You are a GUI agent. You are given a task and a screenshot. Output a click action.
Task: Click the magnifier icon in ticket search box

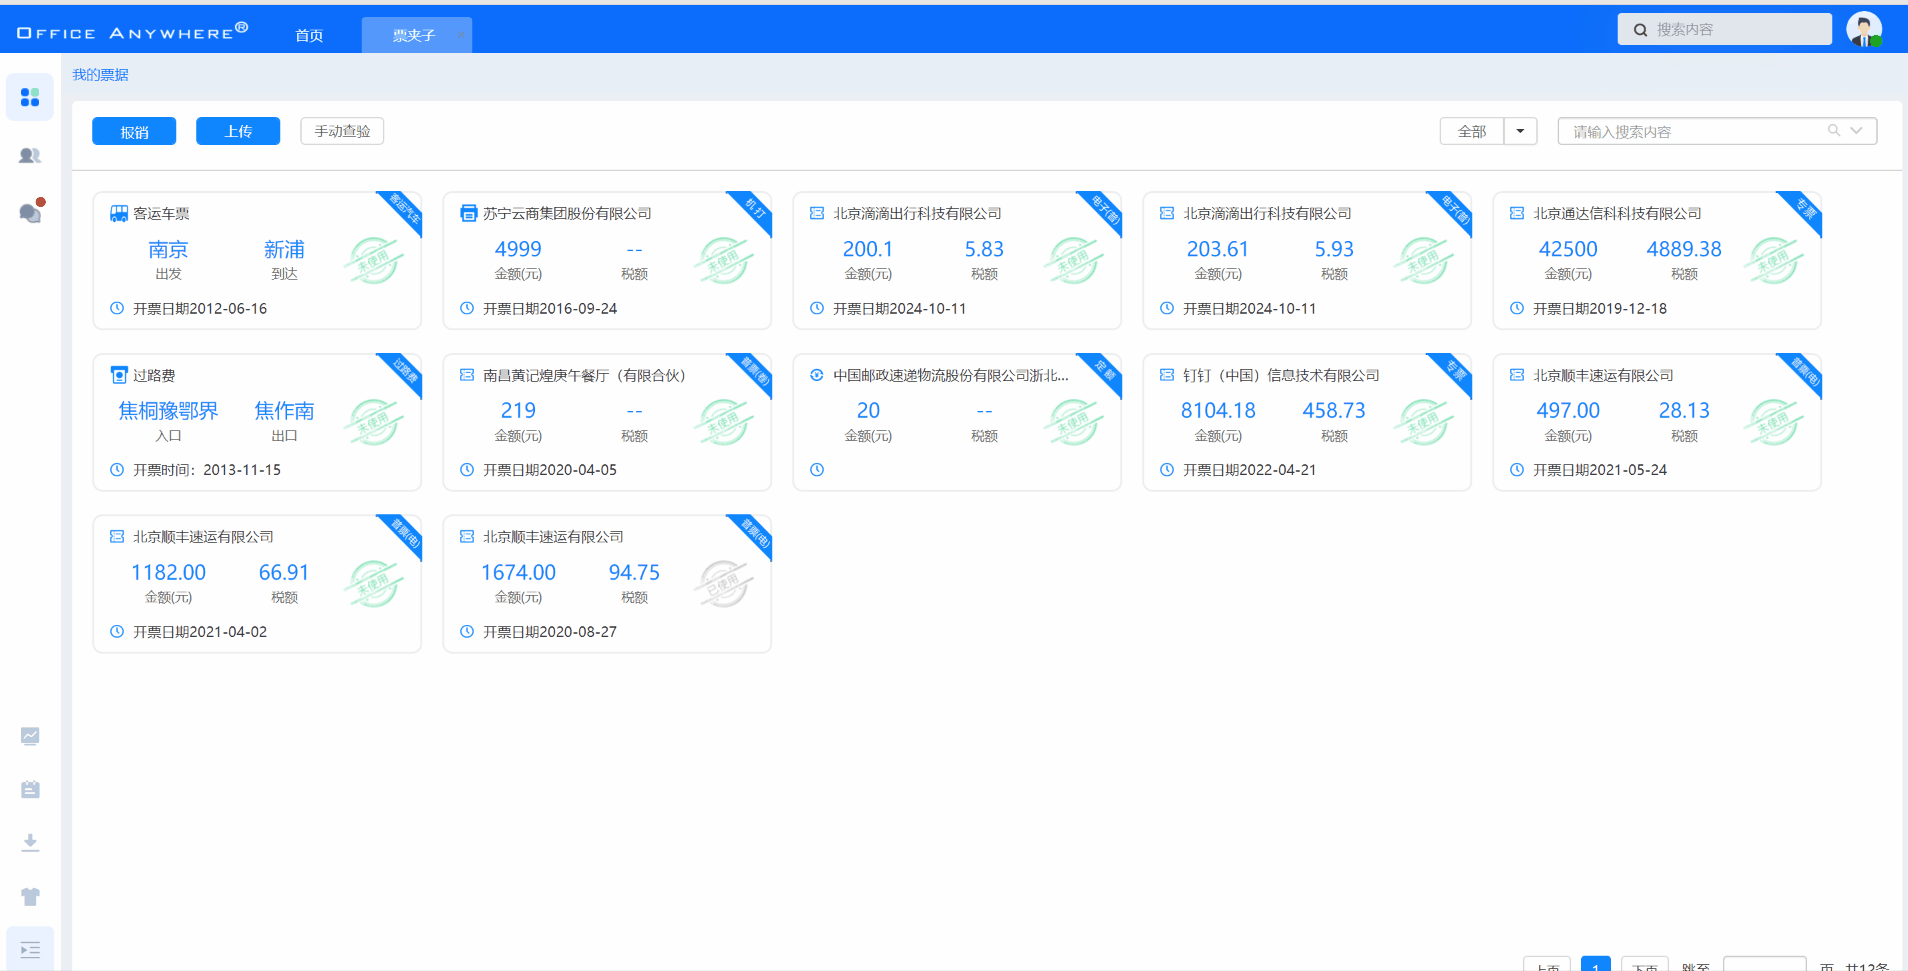point(1834,131)
